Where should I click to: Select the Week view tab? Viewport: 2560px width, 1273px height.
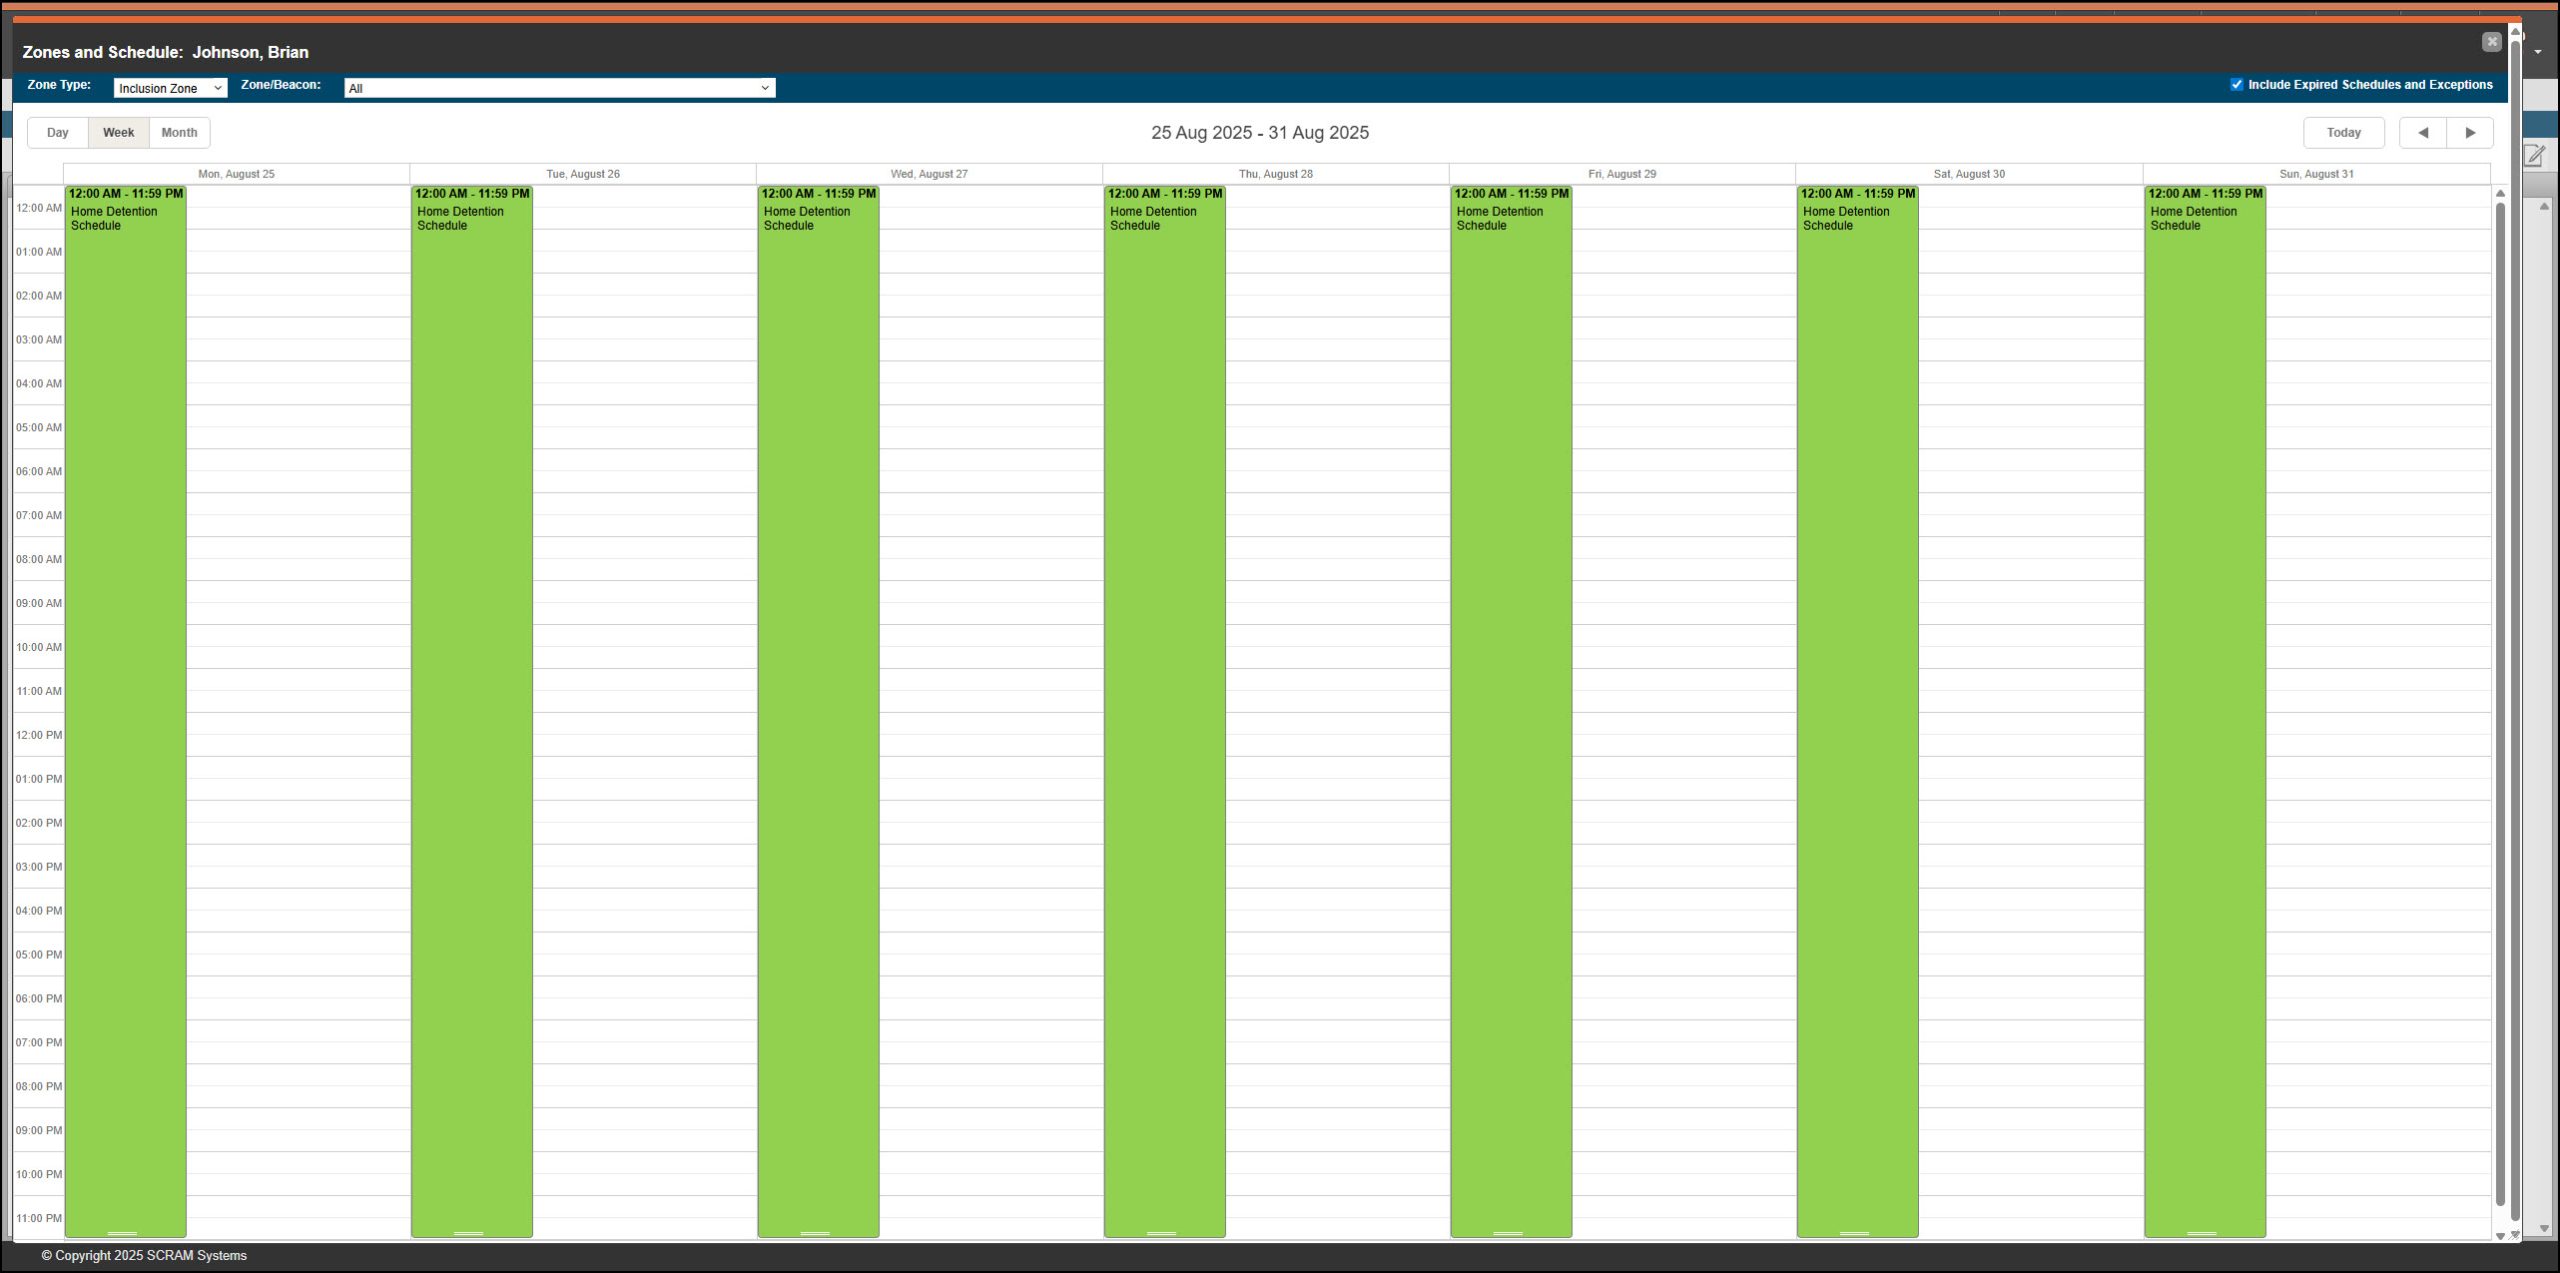[118, 133]
